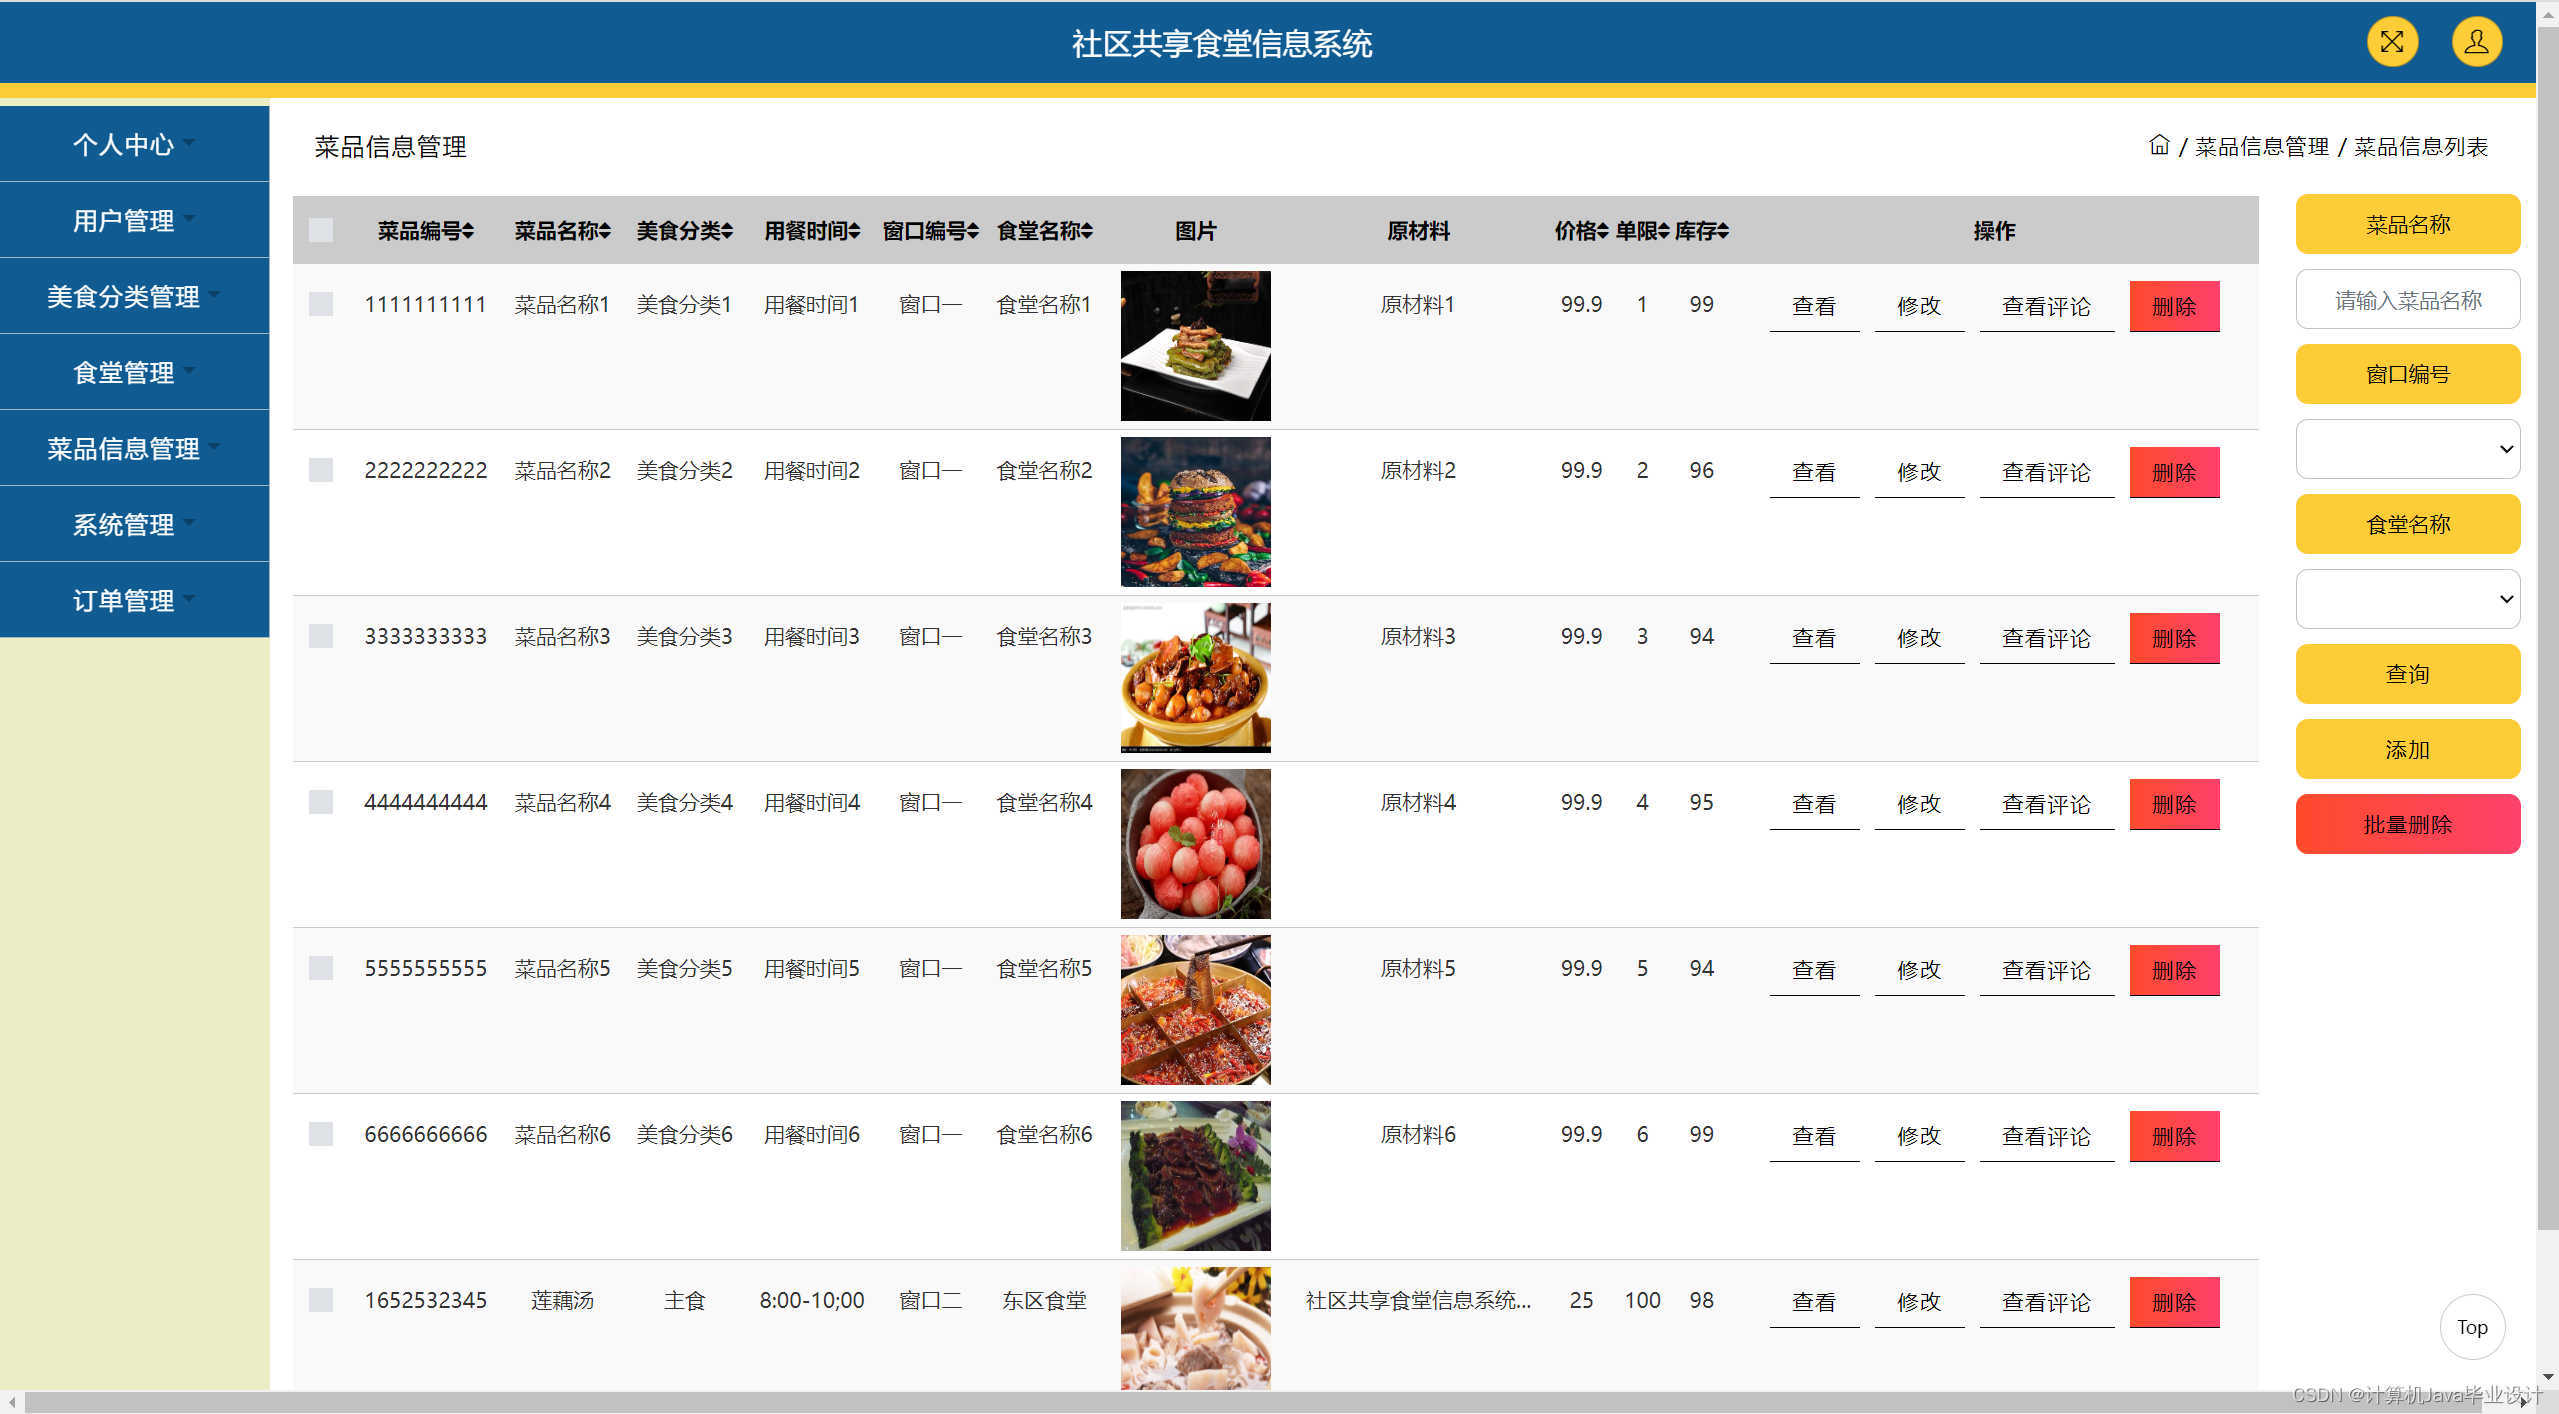Sort by 库存 column arrows

(1723, 231)
